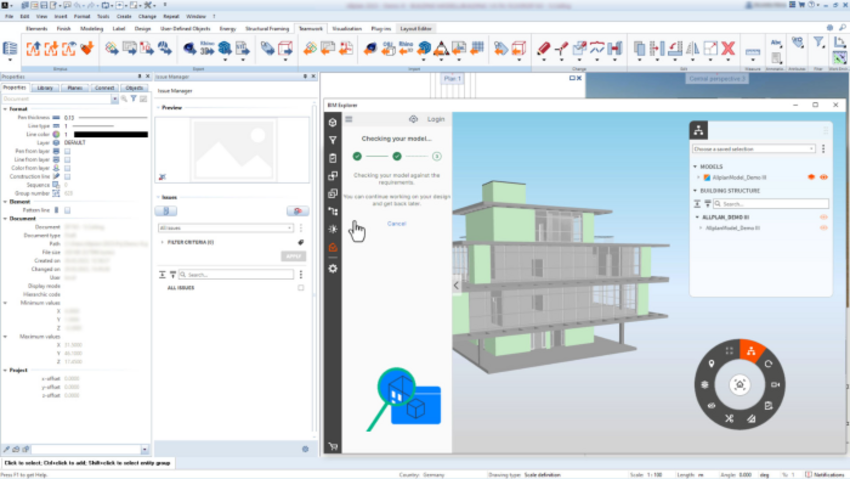Viewport: 850px width, 479px height.
Task: Click the black Line color swatch
Action: point(110,134)
